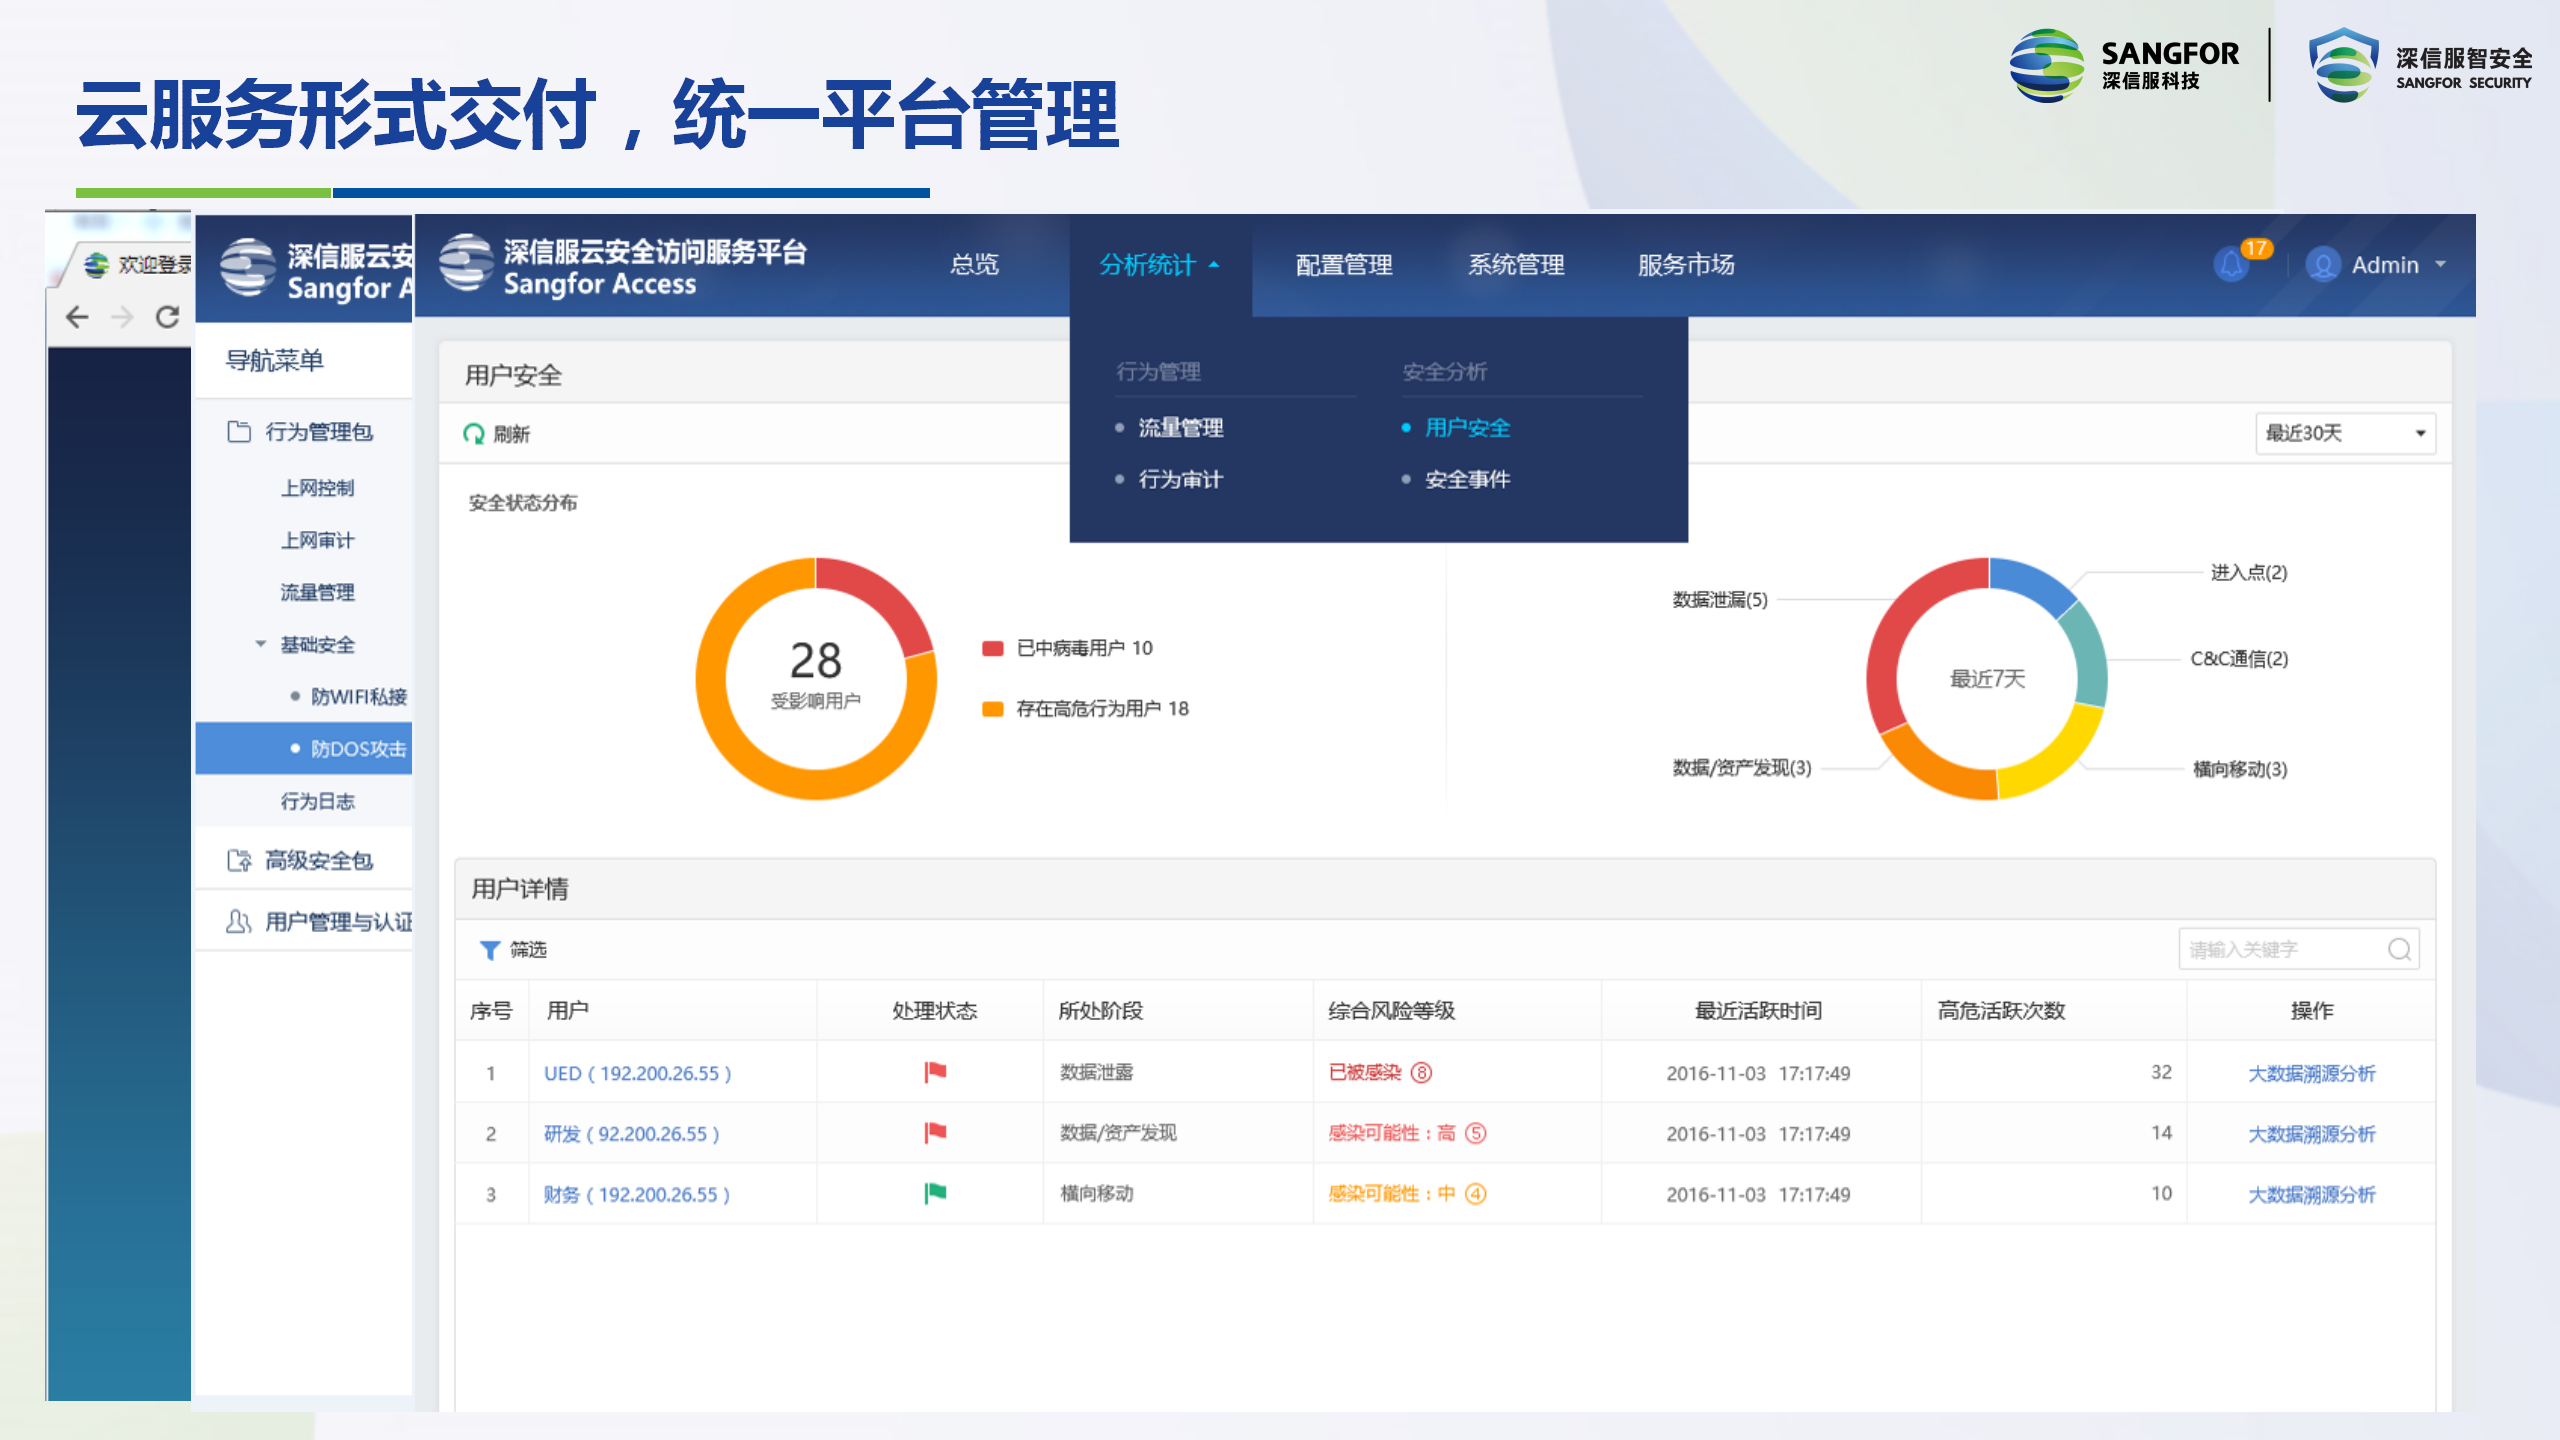2560x1440 pixels.
Task: Click the 高级安全包 package icon
Action: point(239,860)
